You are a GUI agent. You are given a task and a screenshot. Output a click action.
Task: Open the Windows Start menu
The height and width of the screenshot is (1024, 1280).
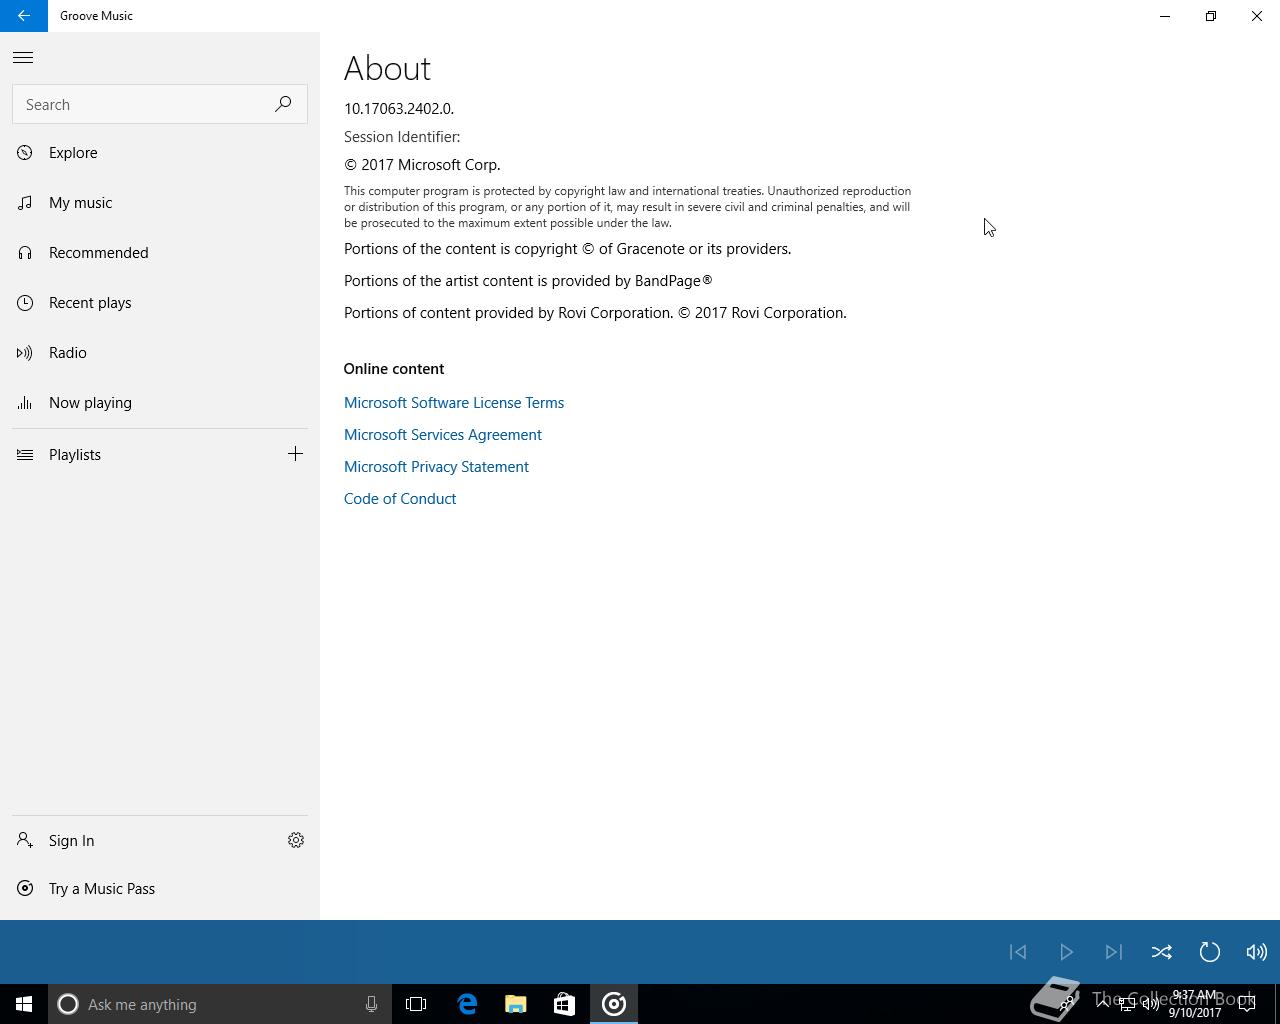tap(24, 1004)
